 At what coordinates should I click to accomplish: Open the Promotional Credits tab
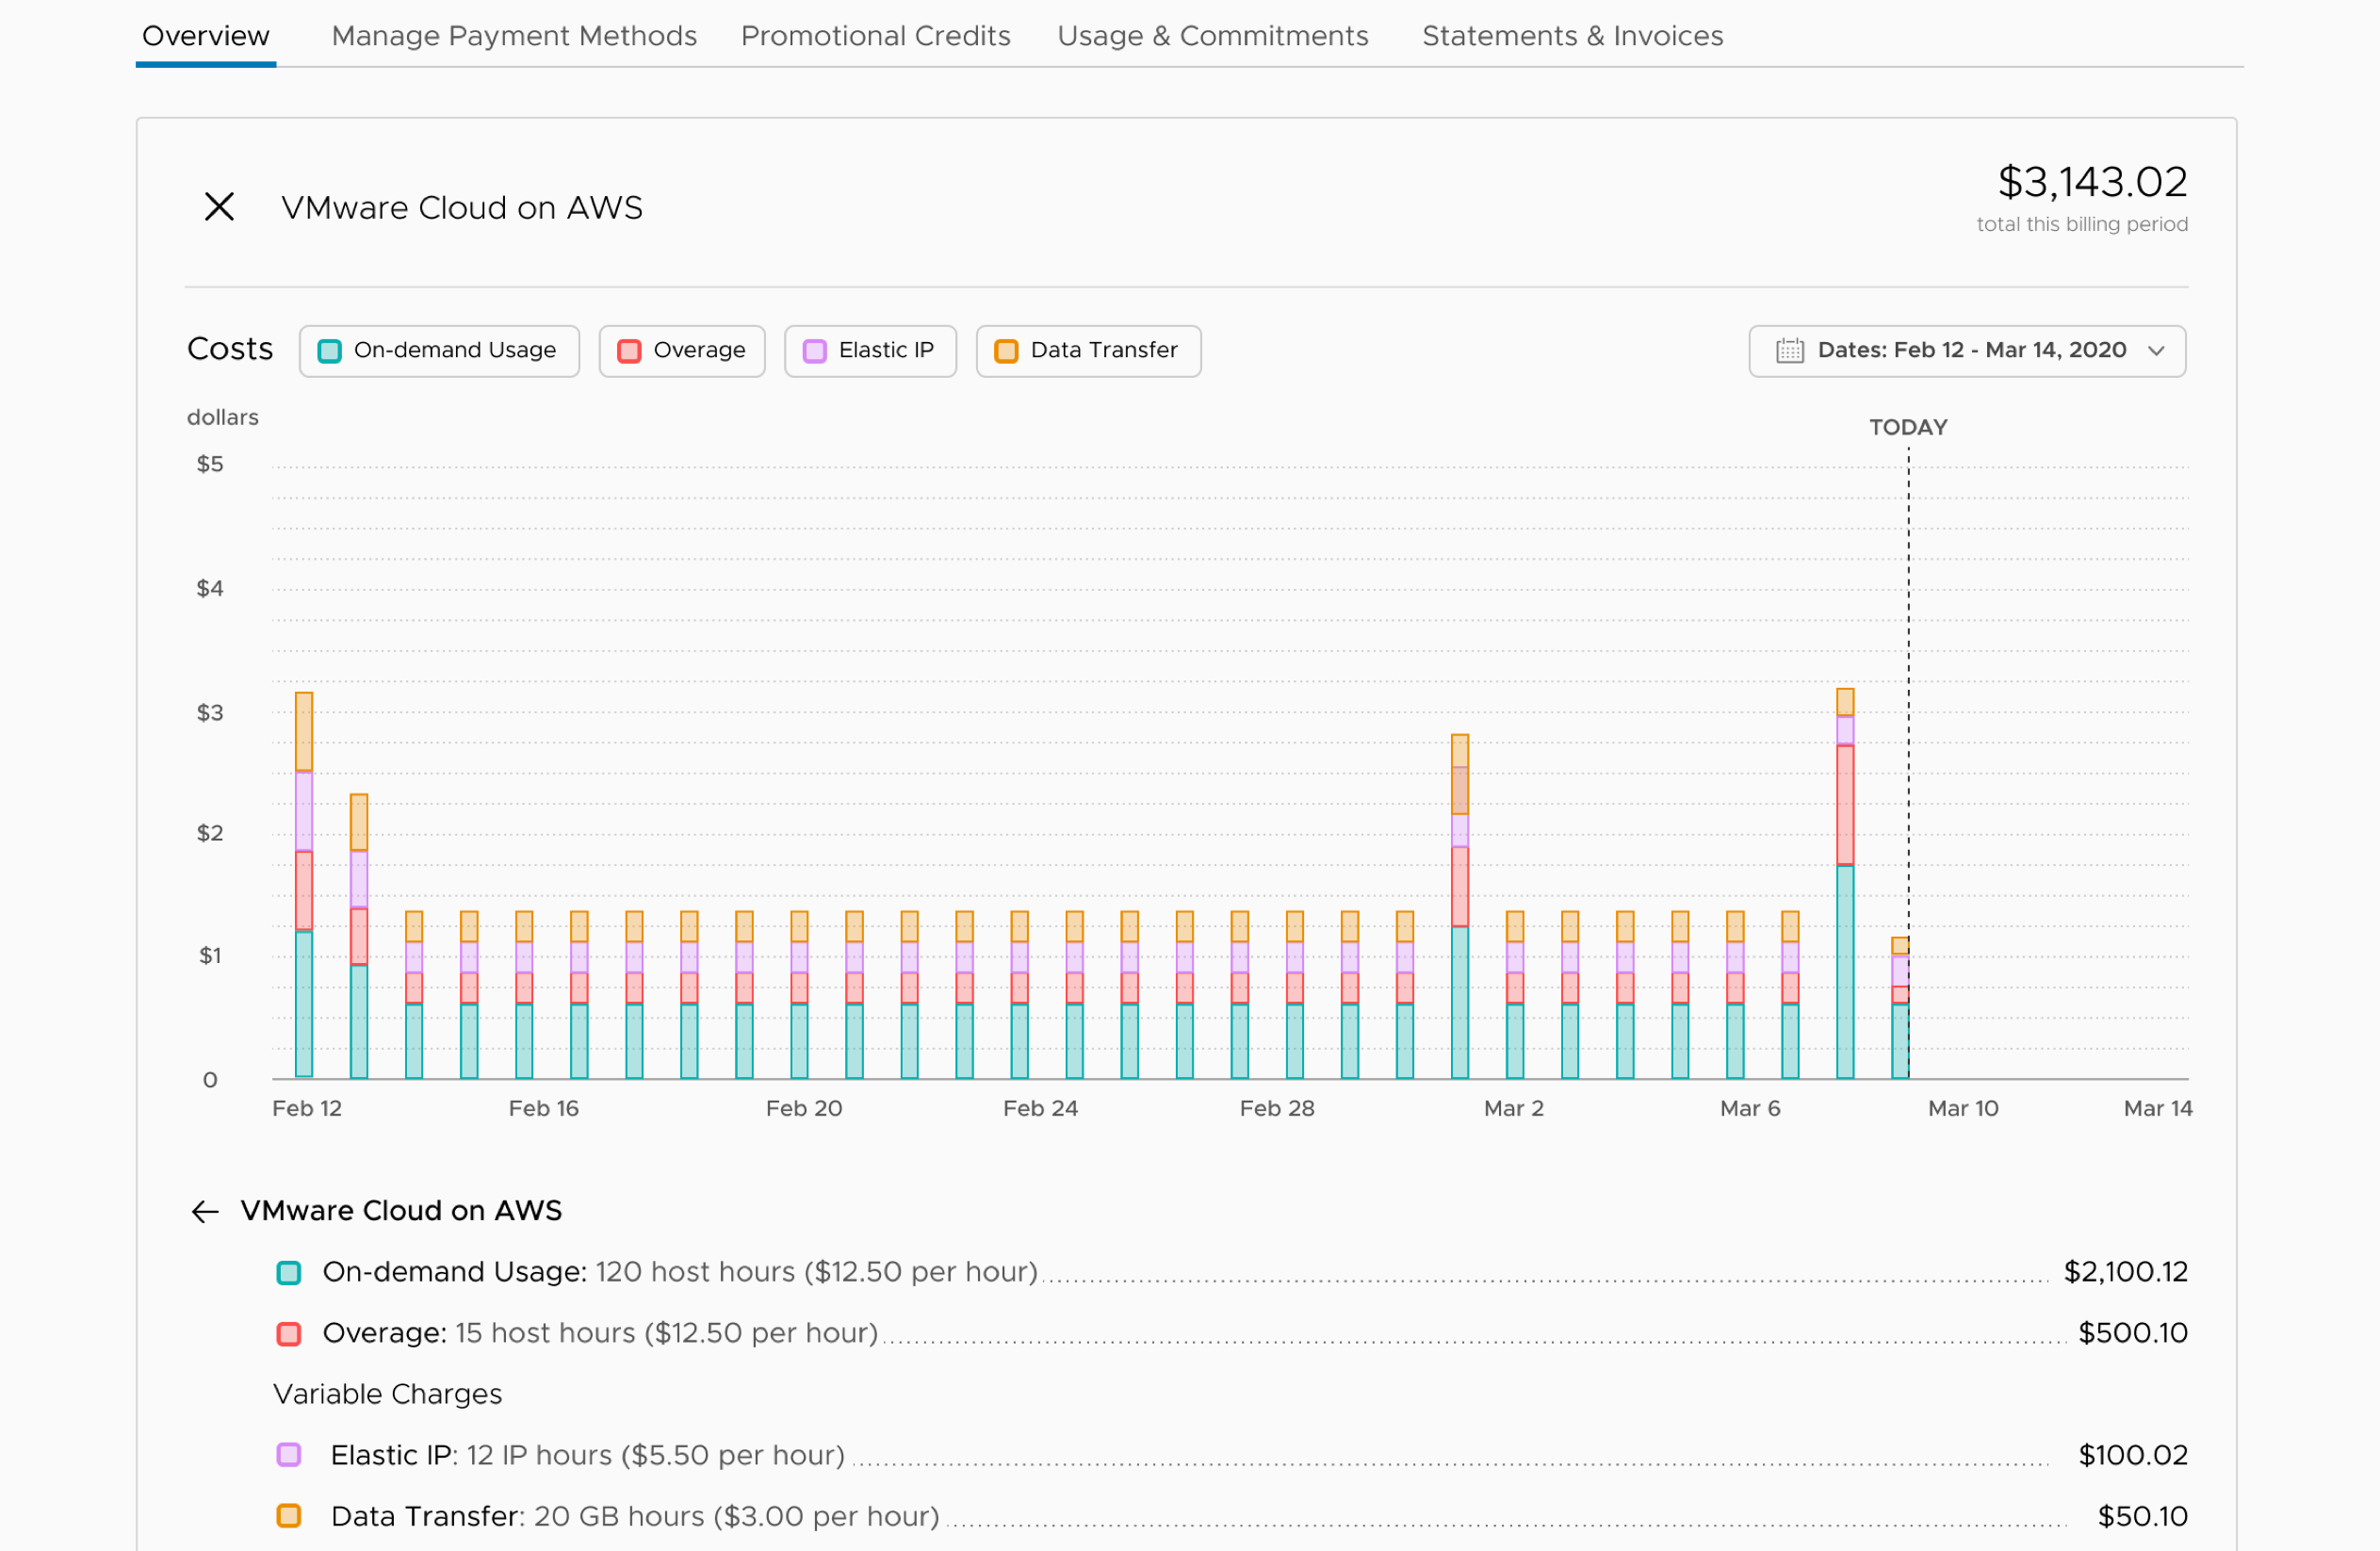876,36
